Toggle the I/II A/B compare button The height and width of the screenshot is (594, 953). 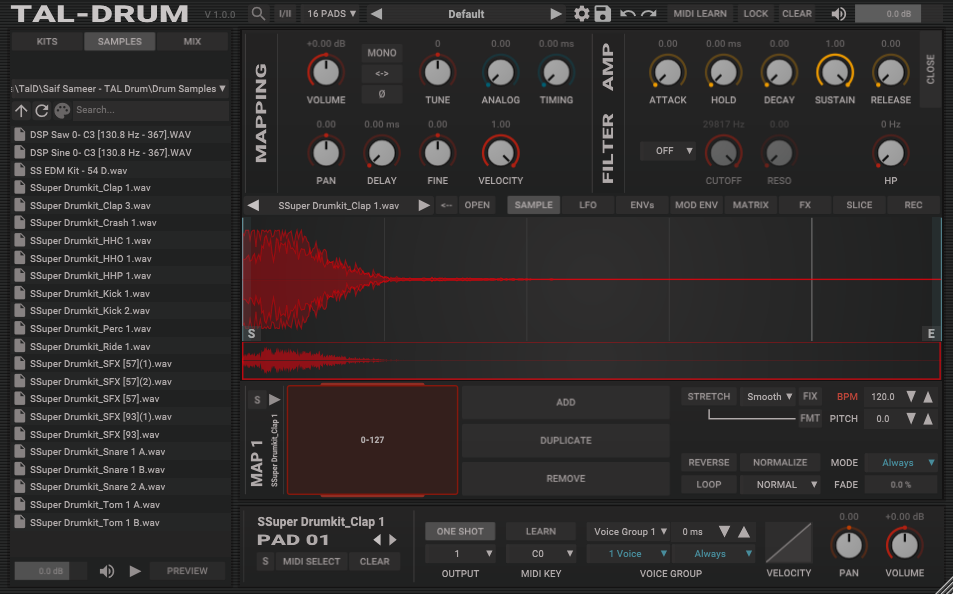click(285, 13)
